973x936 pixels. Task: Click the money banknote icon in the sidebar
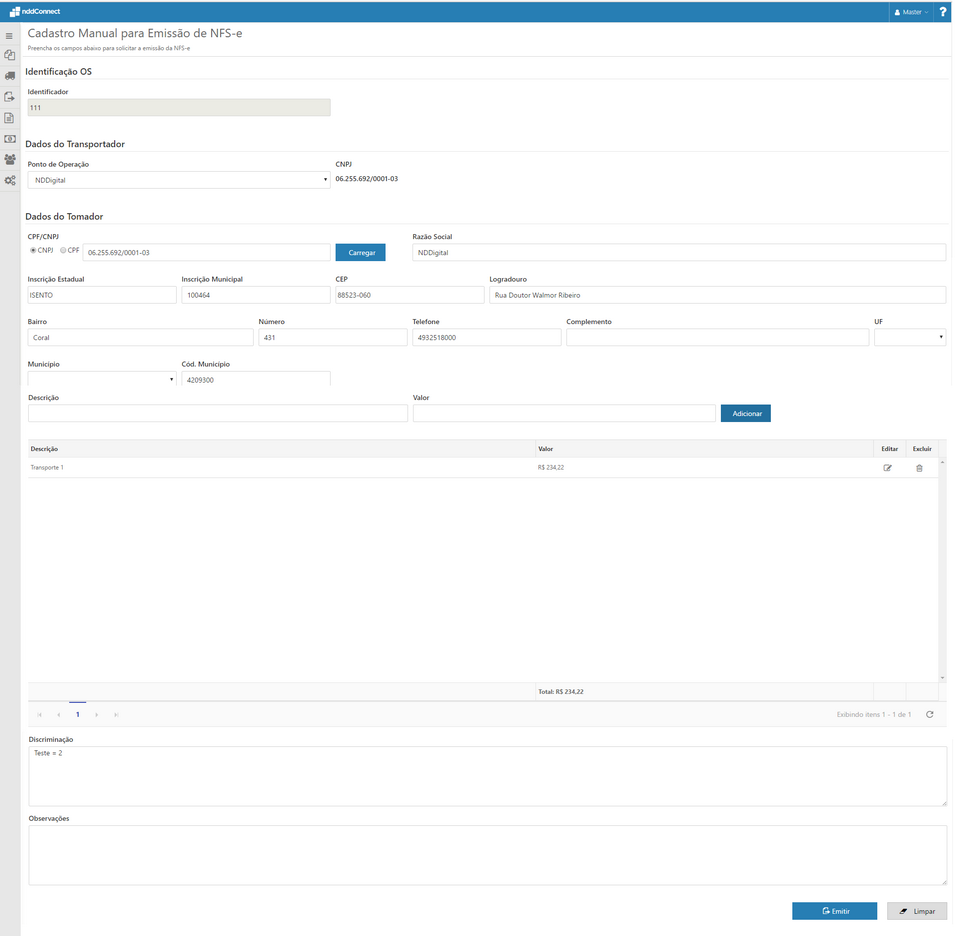[9, 139]
